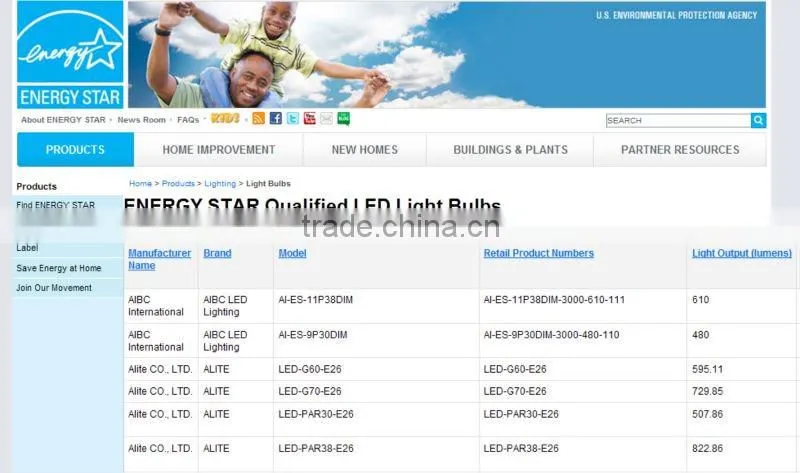Open the Twitter icon
This screenshot has width=800, height=473.
293,119
